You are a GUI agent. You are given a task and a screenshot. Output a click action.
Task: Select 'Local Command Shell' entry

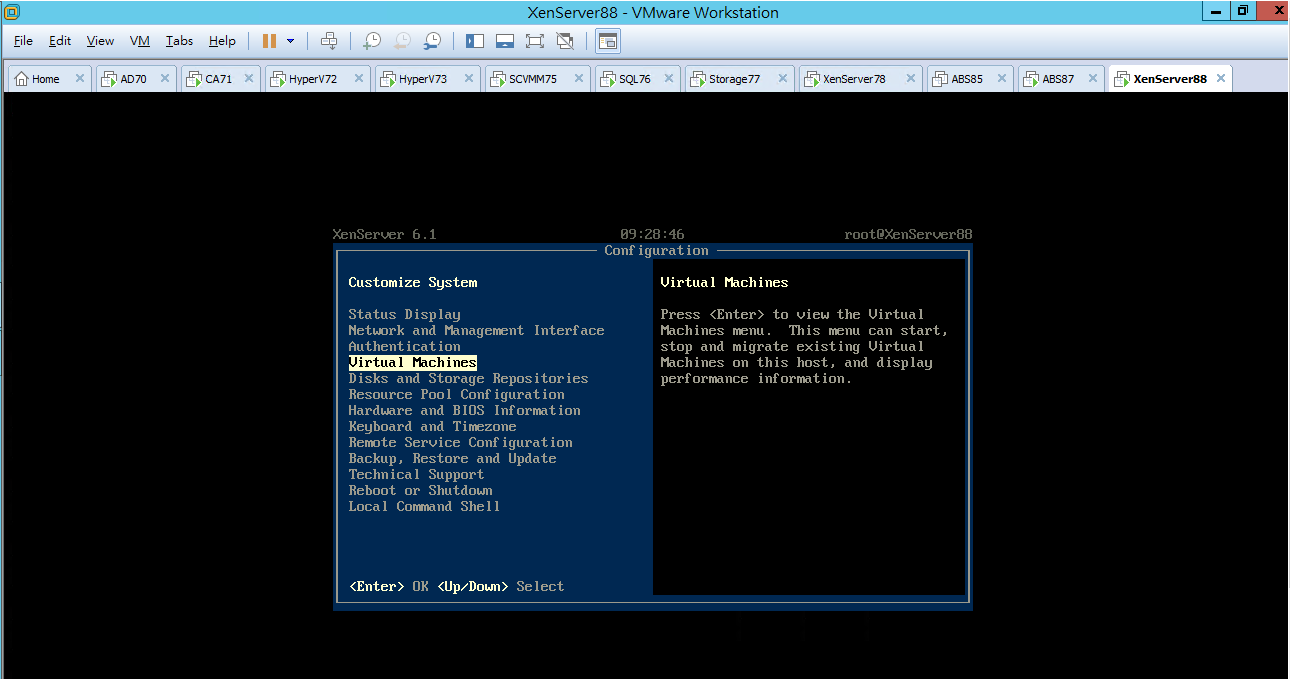click(x=424, y=506)
